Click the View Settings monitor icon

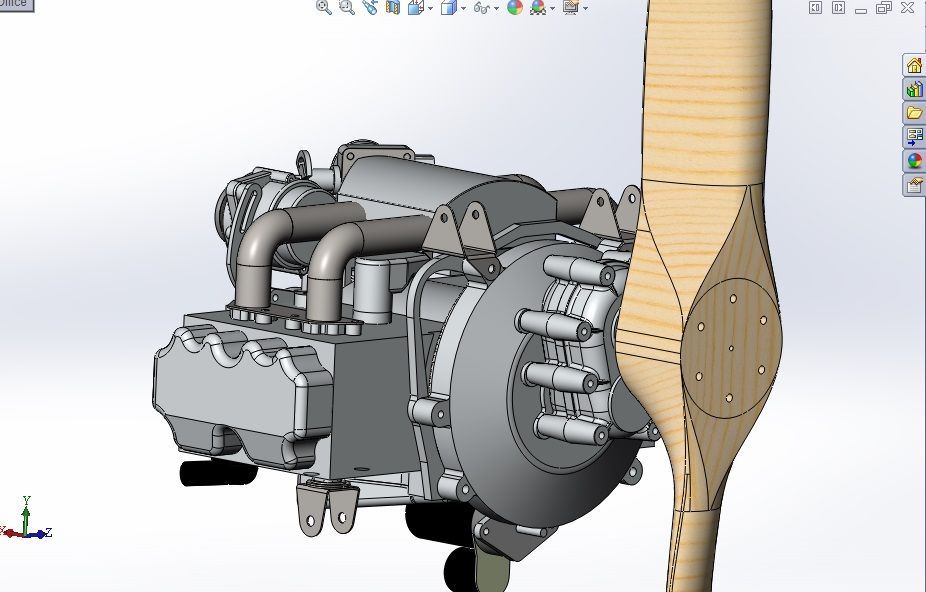click(x=570, y=8)
